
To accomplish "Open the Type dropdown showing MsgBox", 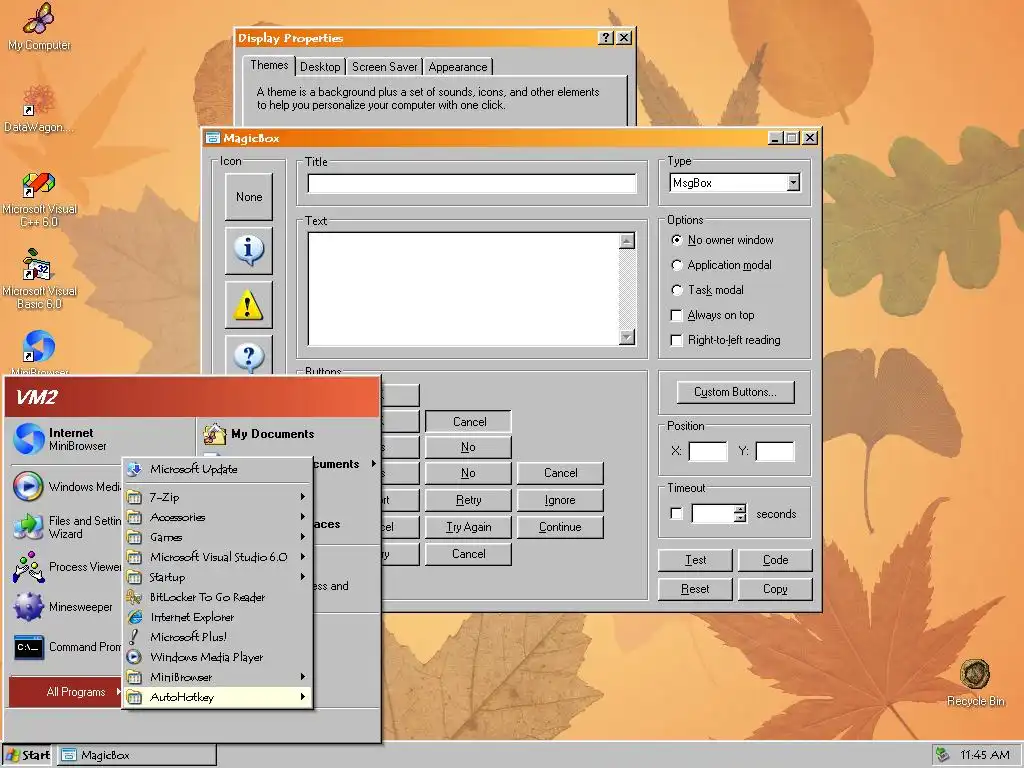I will (793, 183).
